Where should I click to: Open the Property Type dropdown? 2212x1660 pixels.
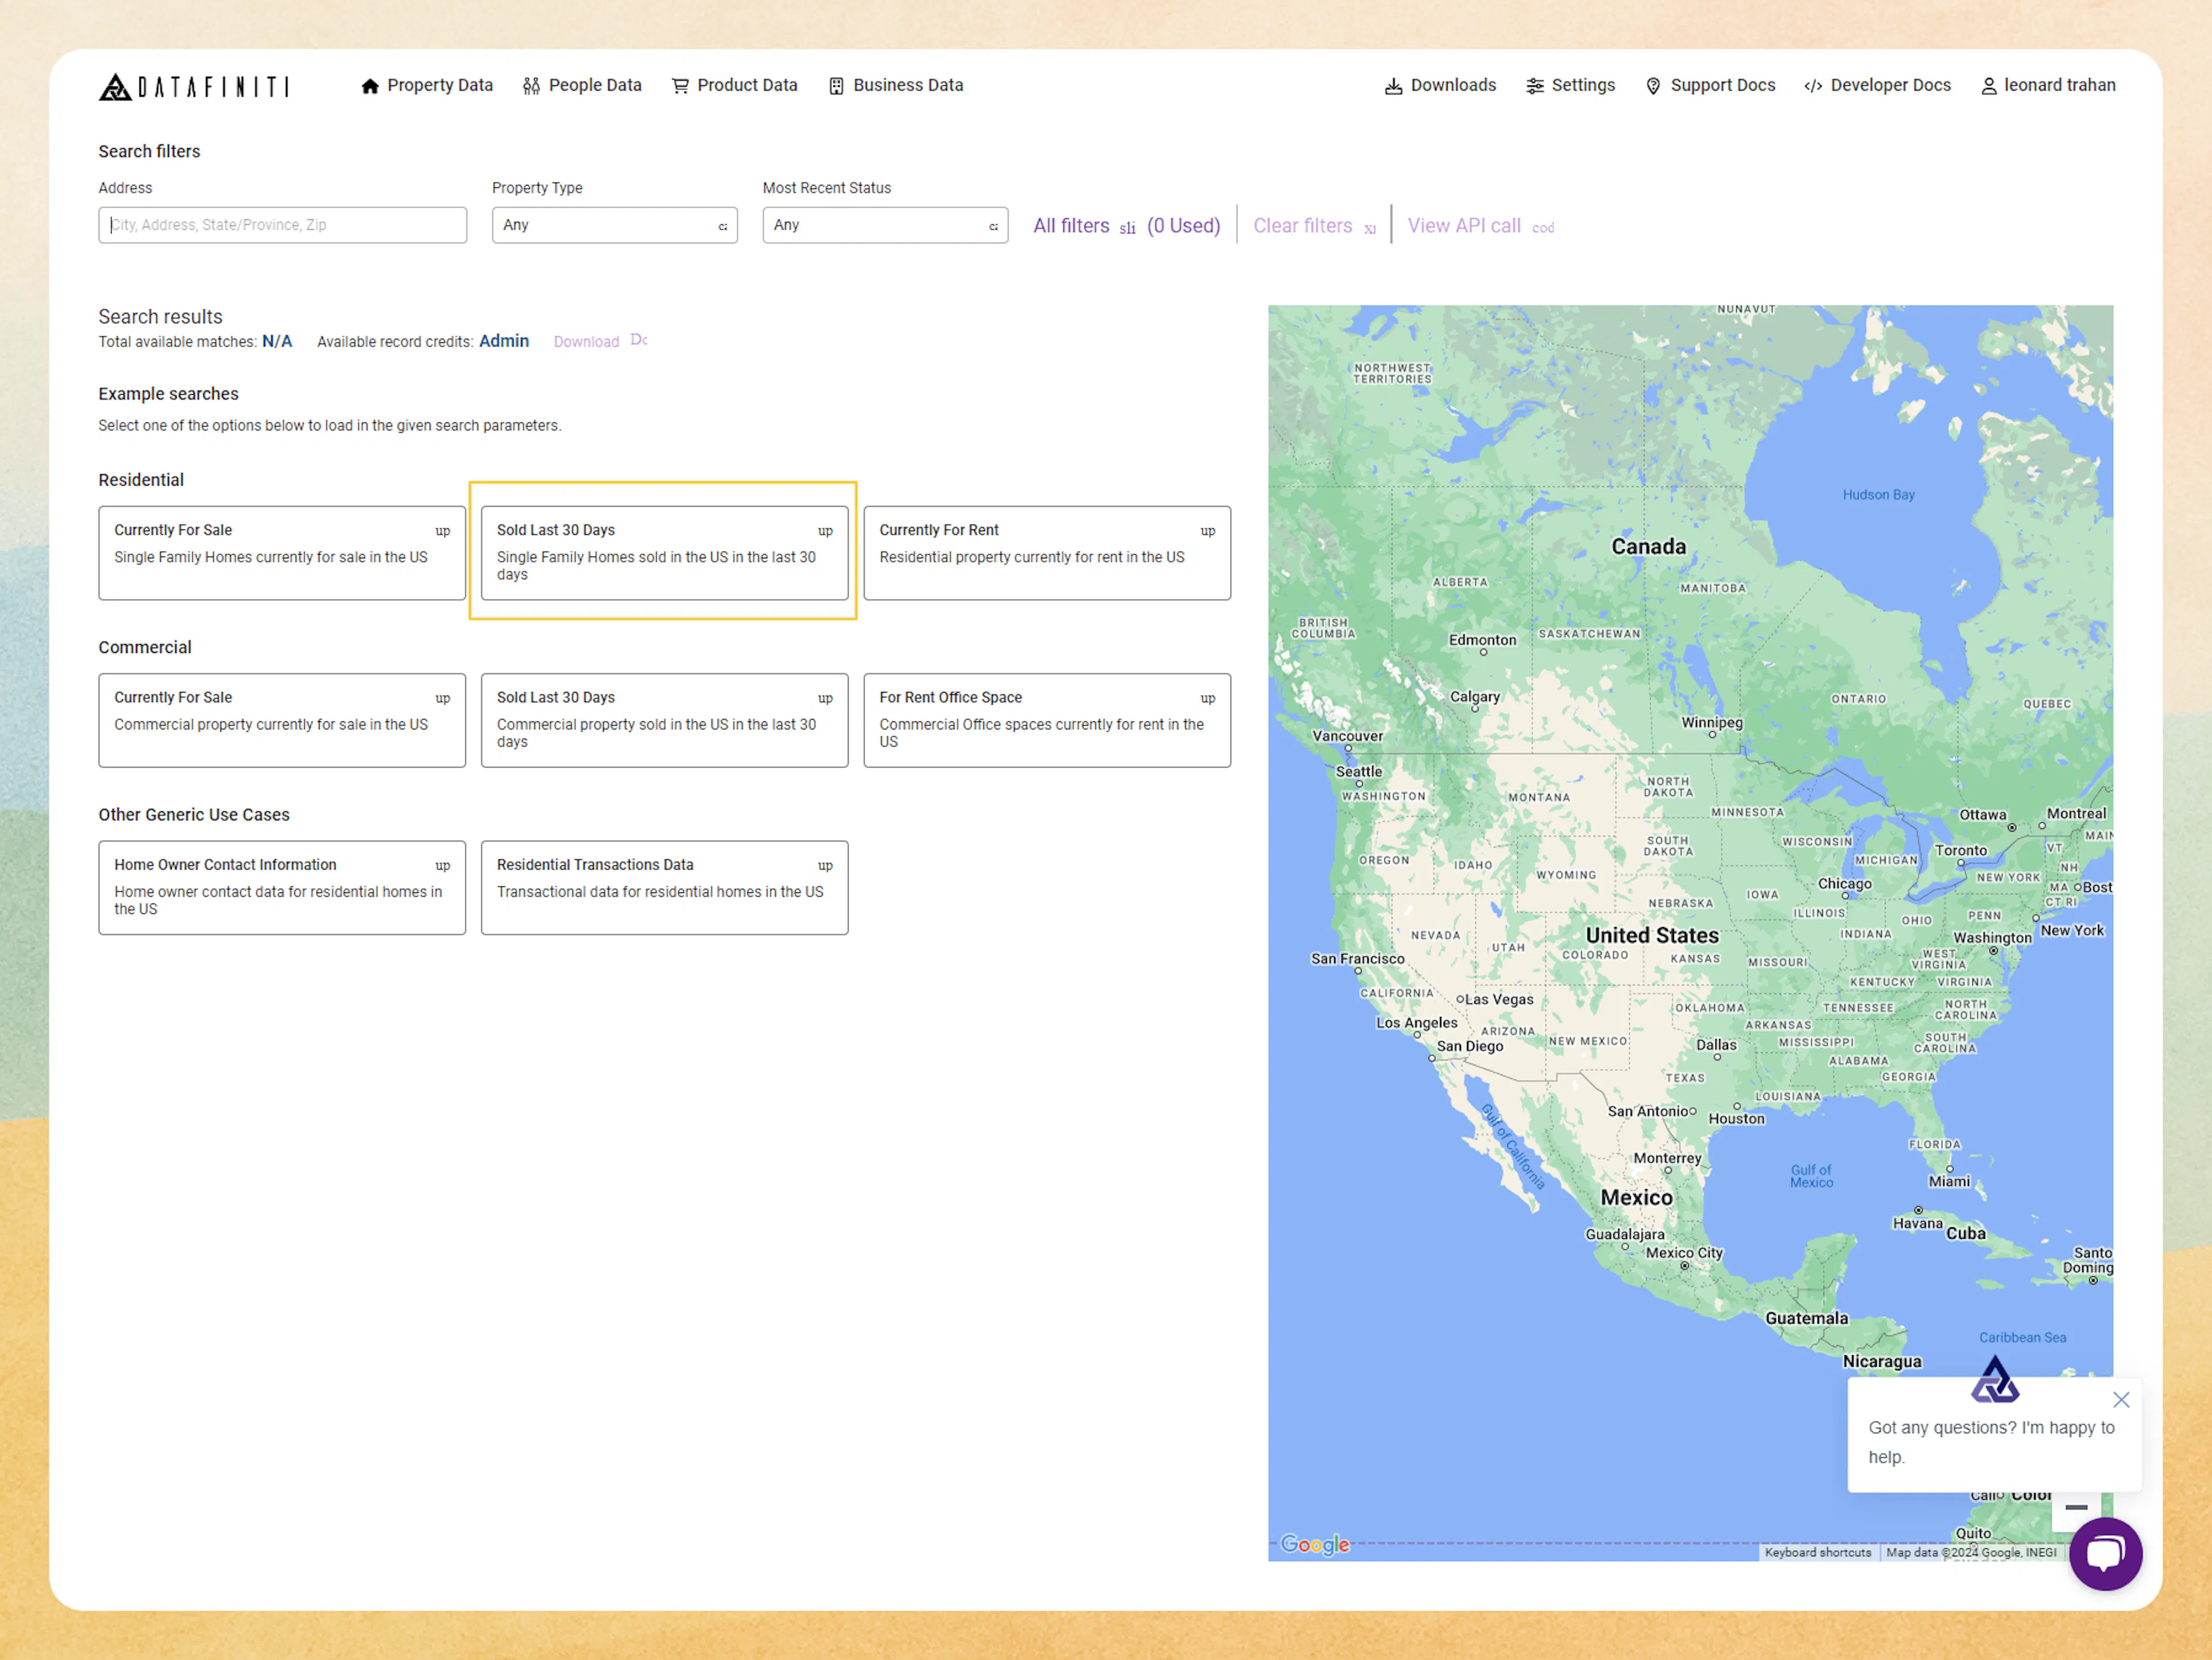point(614,224)
